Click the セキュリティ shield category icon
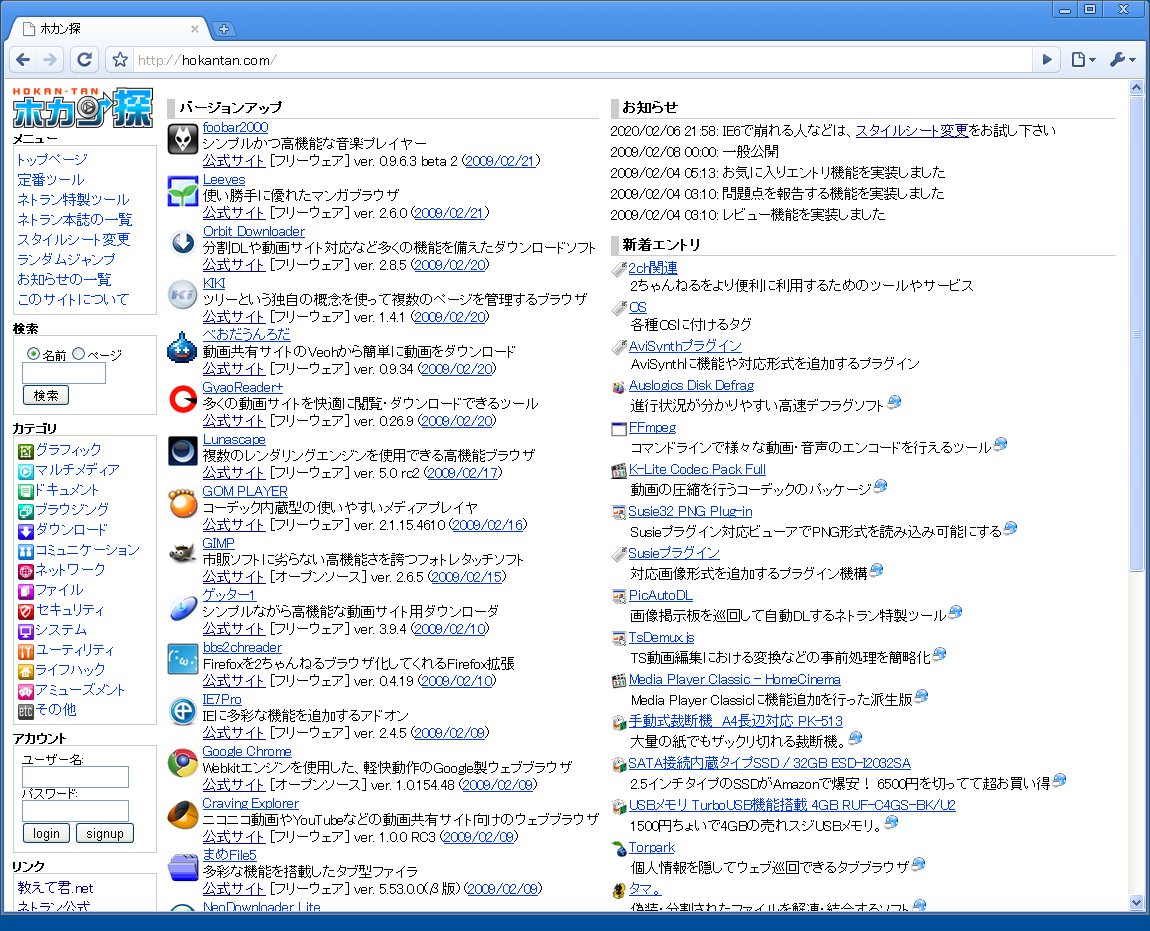The image size is (1150, 931). point(26,611)
